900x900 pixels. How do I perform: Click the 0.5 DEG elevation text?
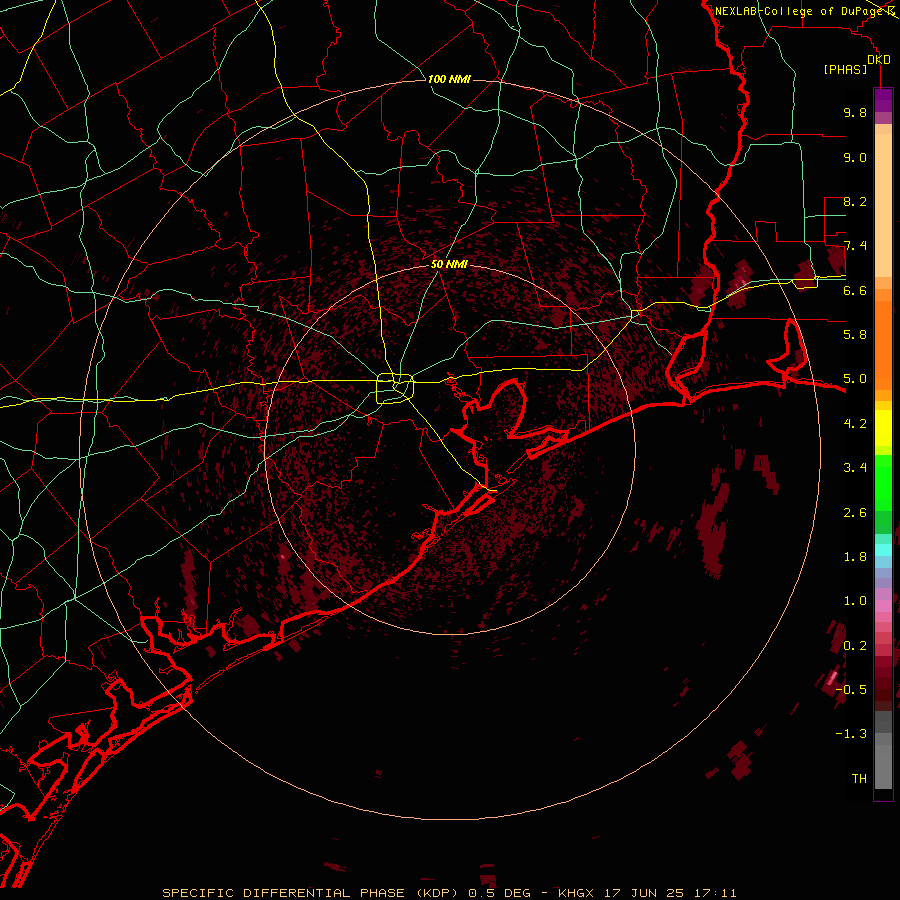499,893
